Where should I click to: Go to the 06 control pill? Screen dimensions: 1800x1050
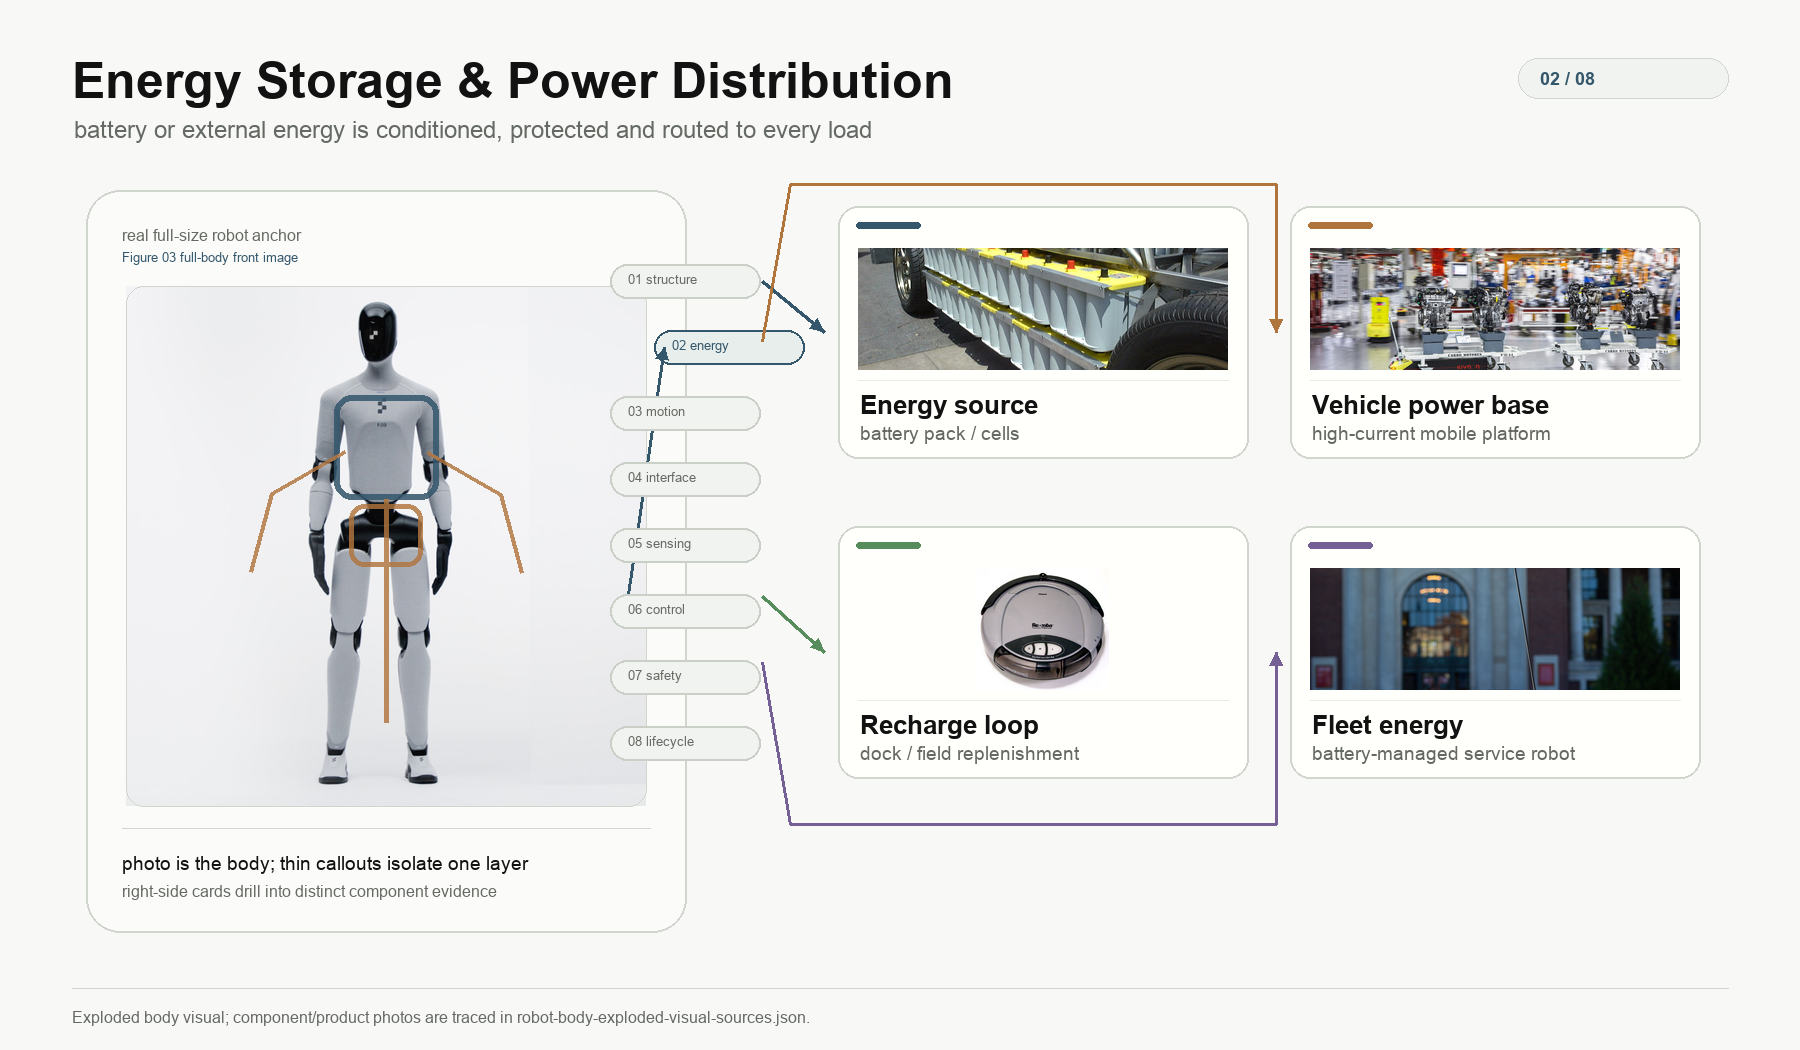(x=685, y=611)
